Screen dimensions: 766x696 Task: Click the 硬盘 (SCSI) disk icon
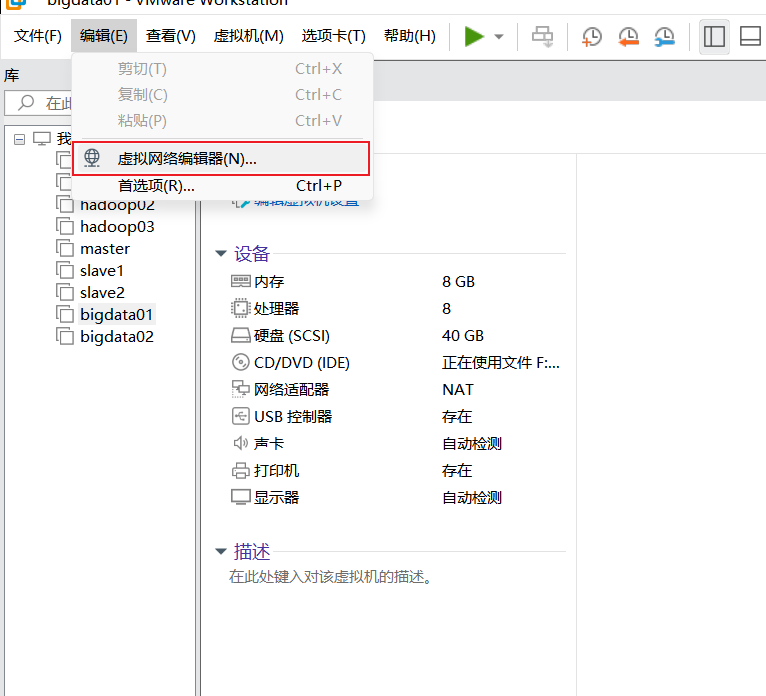(240, 336)
